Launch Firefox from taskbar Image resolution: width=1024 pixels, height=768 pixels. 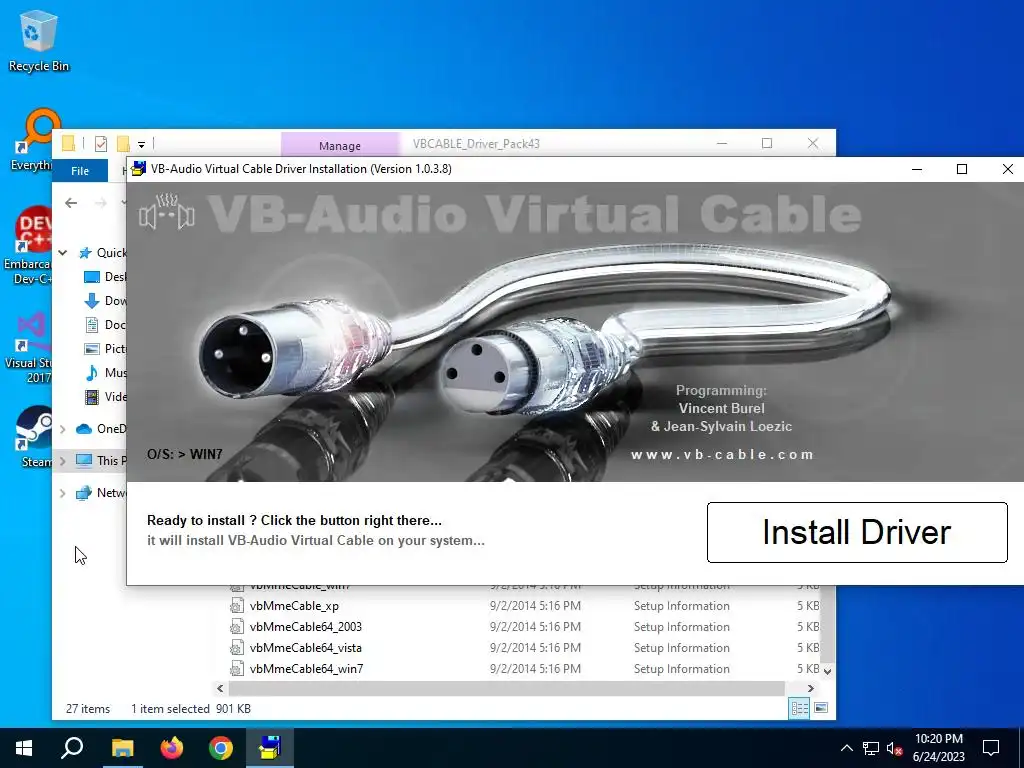pos(172,748)
